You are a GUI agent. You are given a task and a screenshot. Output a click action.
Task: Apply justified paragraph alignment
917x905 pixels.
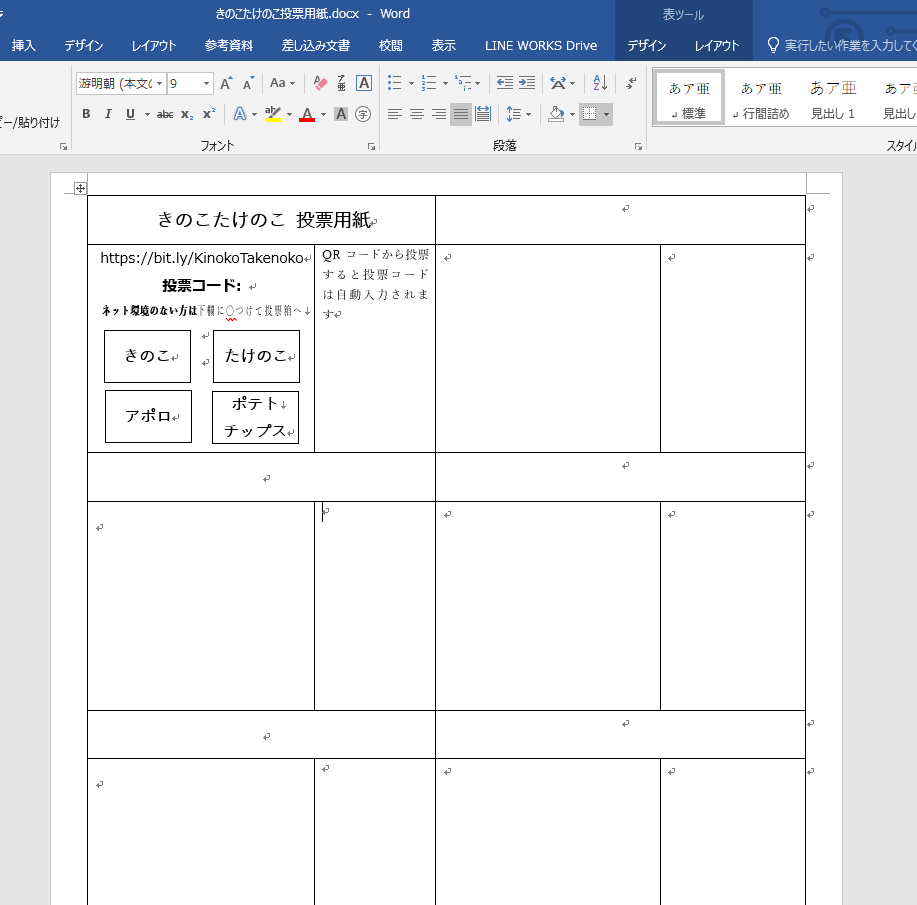pyautogui.click(x=459, y=114)
